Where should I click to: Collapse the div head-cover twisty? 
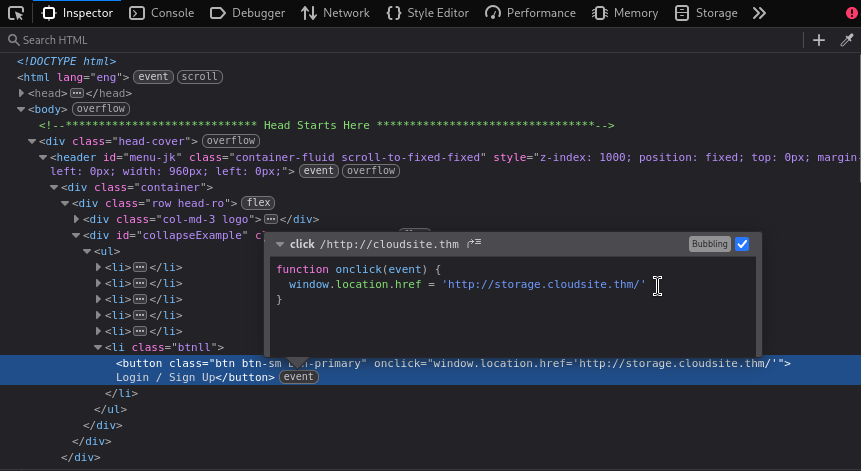[32, 141]
